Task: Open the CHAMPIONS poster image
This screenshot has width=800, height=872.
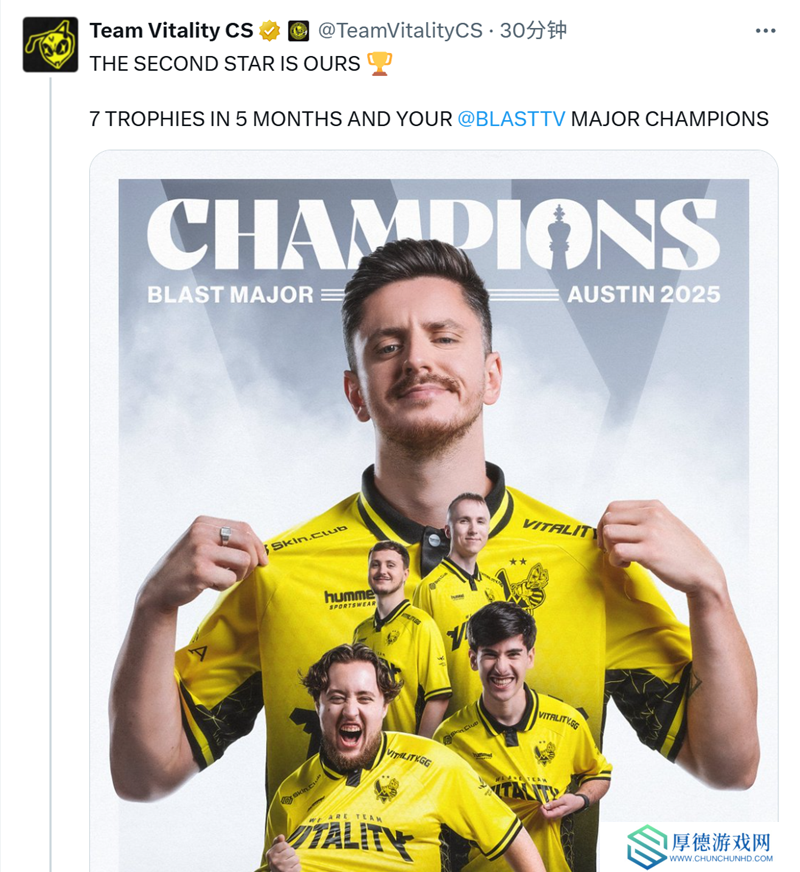Action: point(434,511)
